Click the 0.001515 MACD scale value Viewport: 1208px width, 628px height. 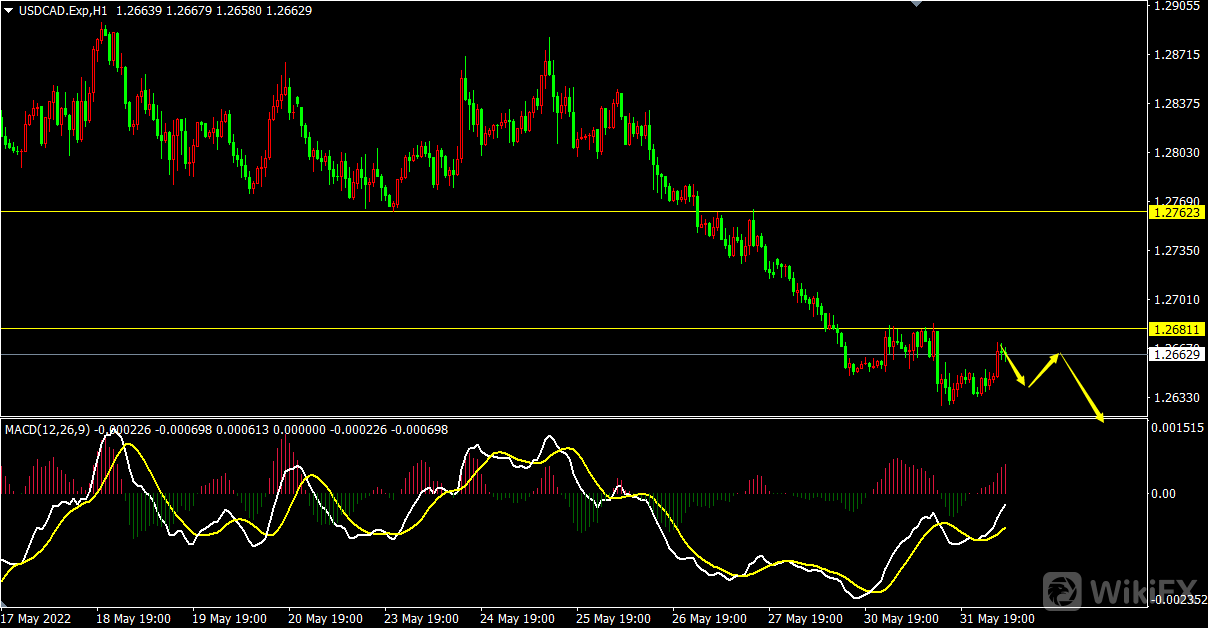click(1178, 427)
